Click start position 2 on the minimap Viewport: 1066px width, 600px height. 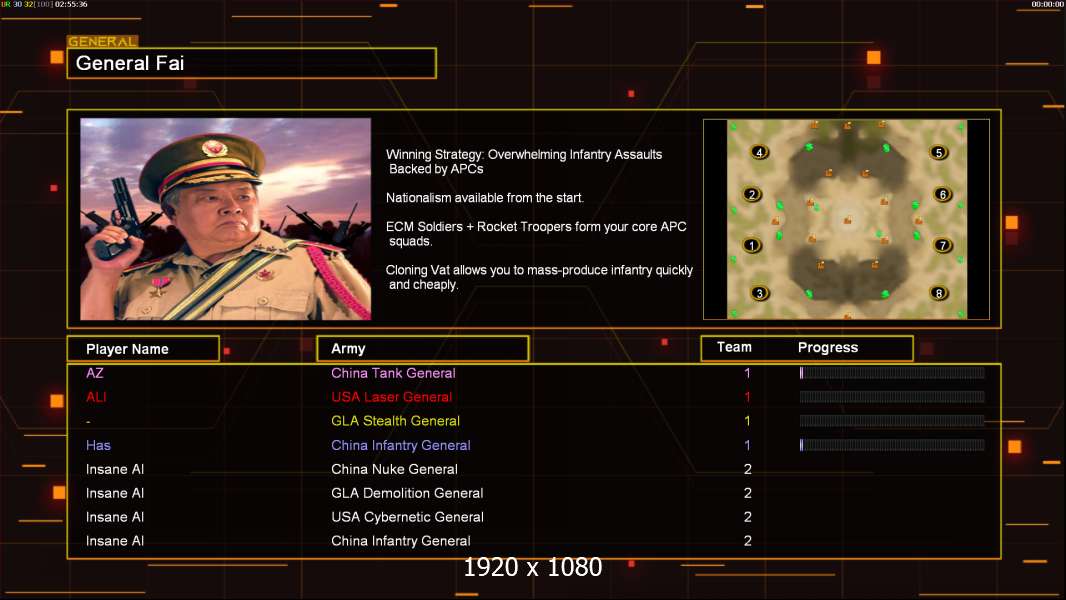pos(752,194)
